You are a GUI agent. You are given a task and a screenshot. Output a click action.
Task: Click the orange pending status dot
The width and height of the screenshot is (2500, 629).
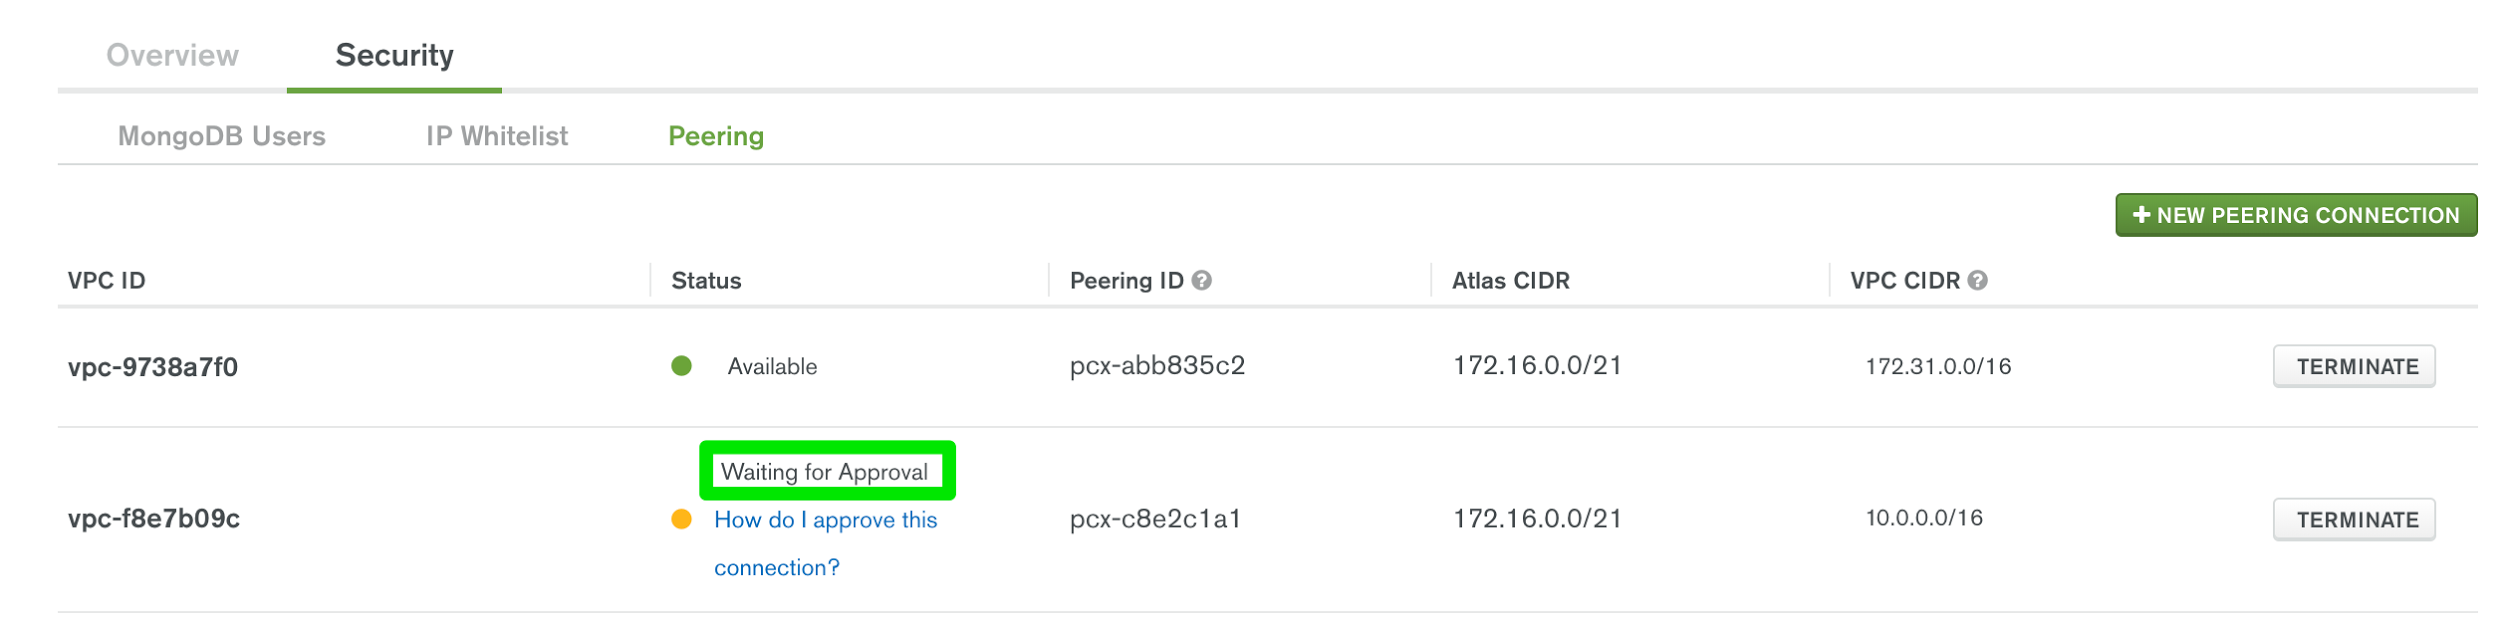[x=681, y=519]
